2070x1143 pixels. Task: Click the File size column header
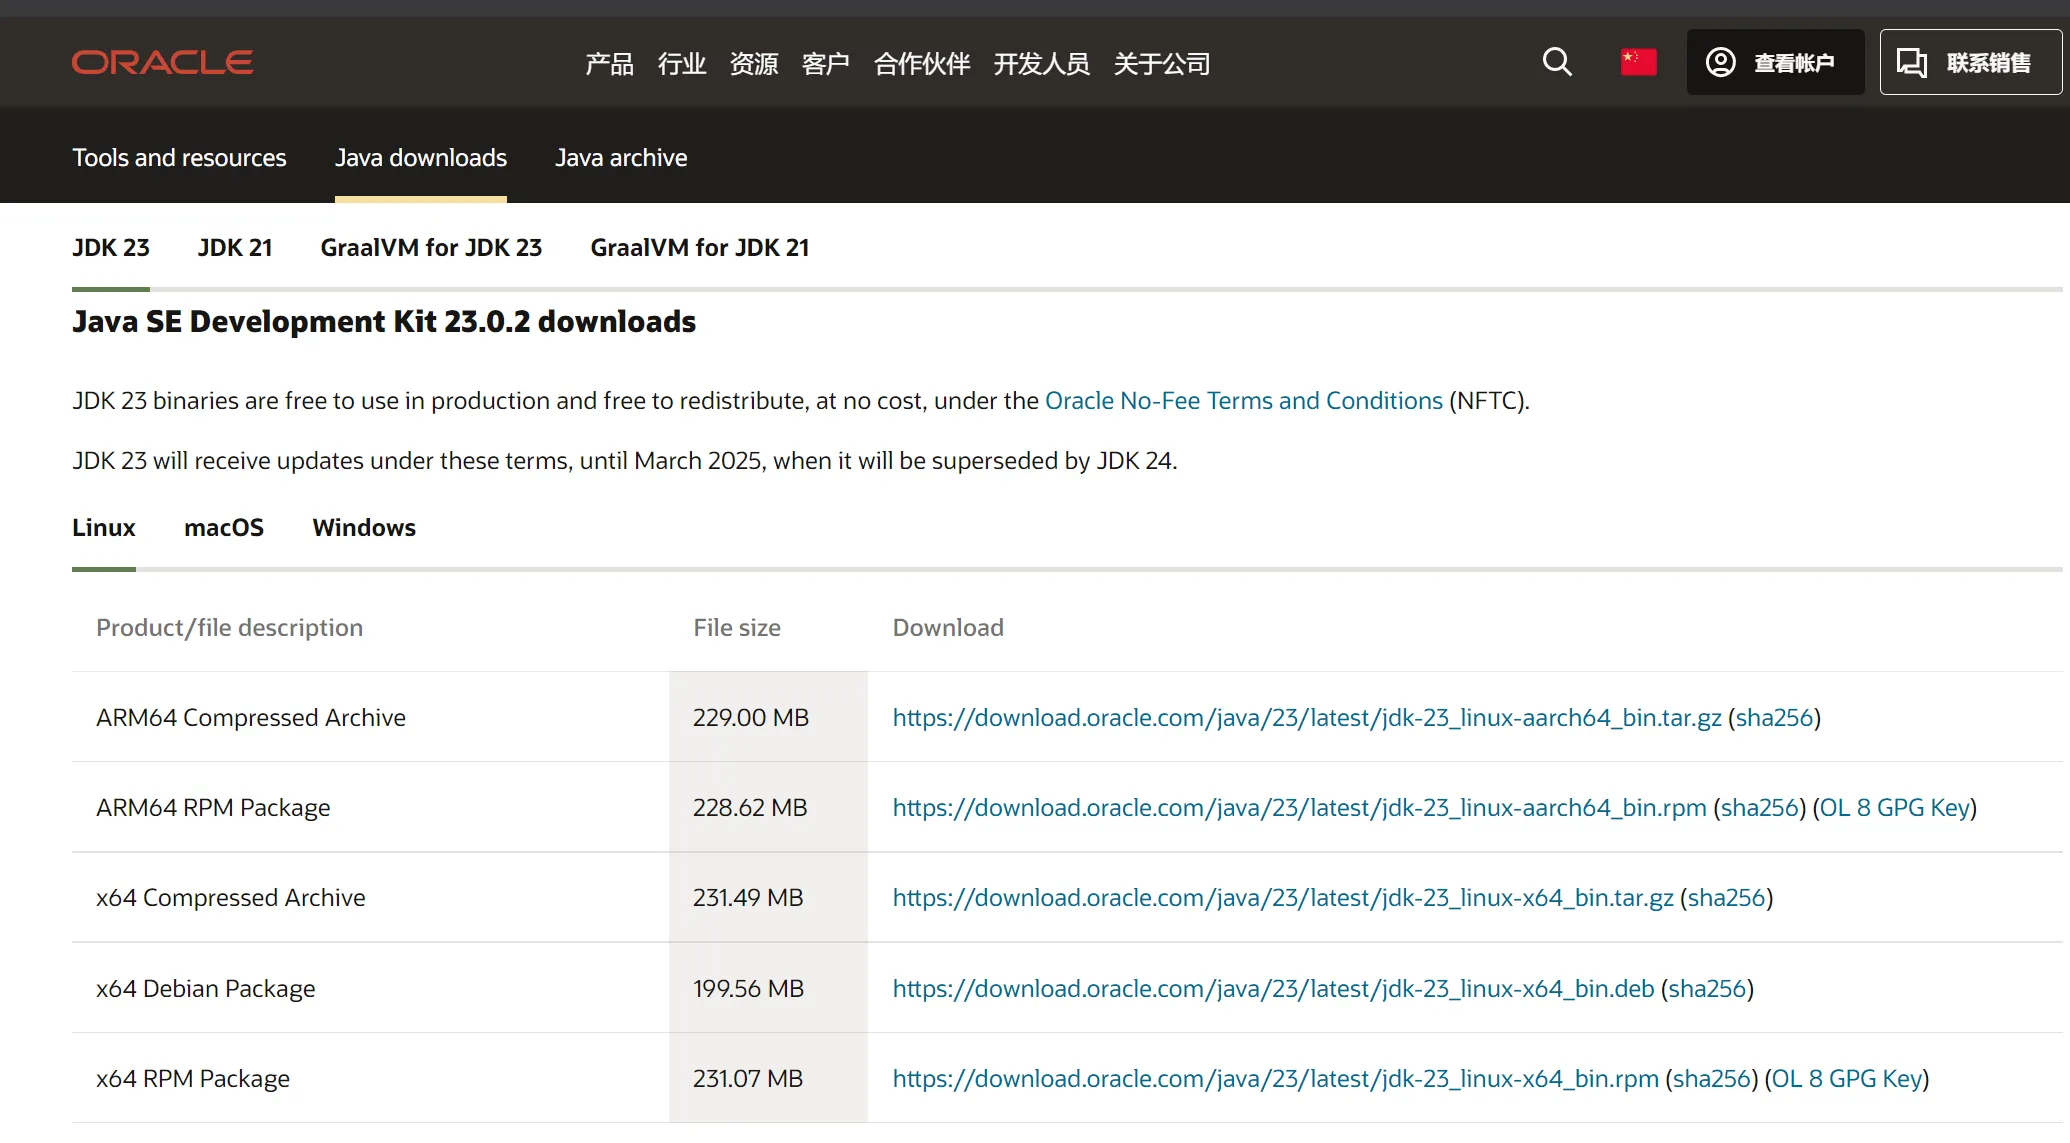tap(737, 628)
